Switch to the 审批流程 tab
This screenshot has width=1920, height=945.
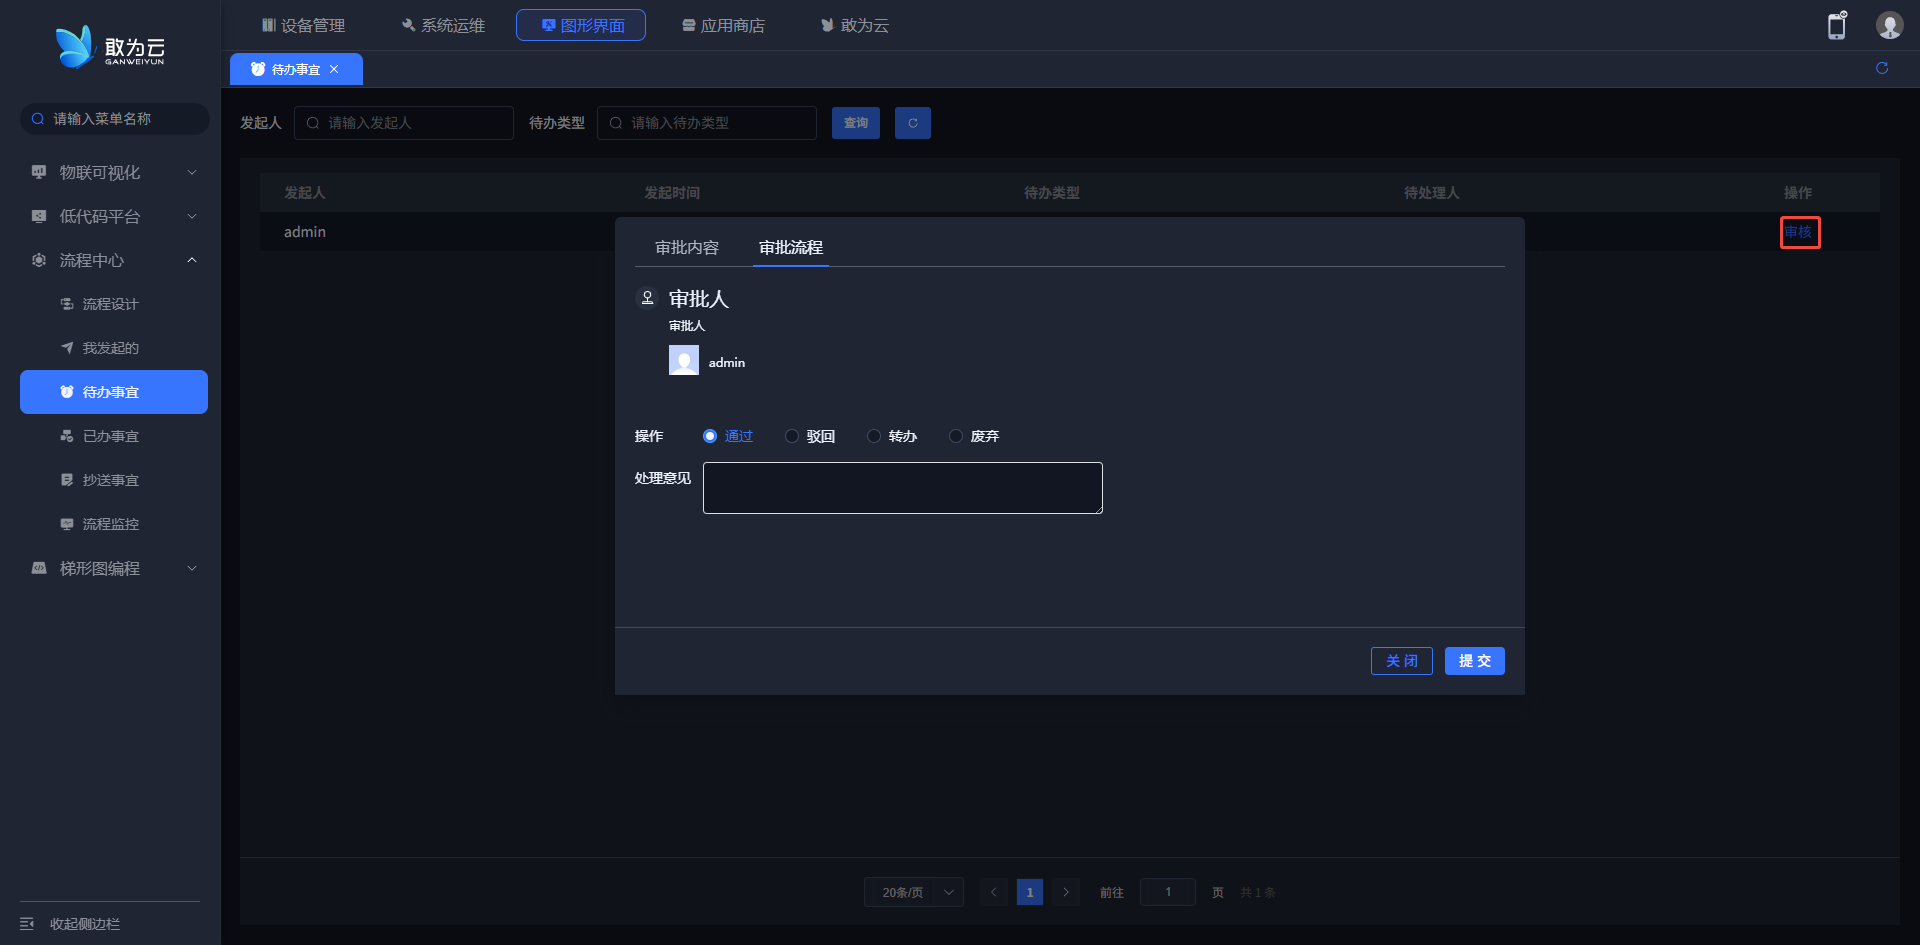791,247
